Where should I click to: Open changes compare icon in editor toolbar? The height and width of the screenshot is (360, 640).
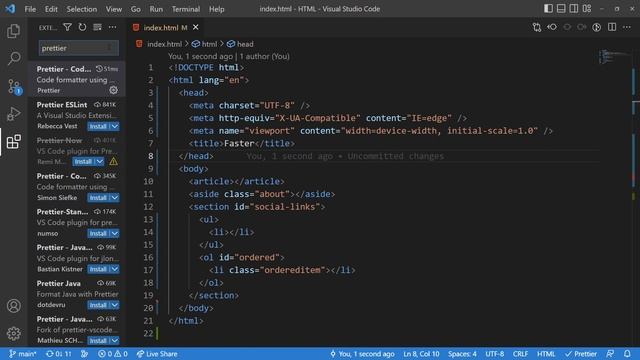(537, 27)
